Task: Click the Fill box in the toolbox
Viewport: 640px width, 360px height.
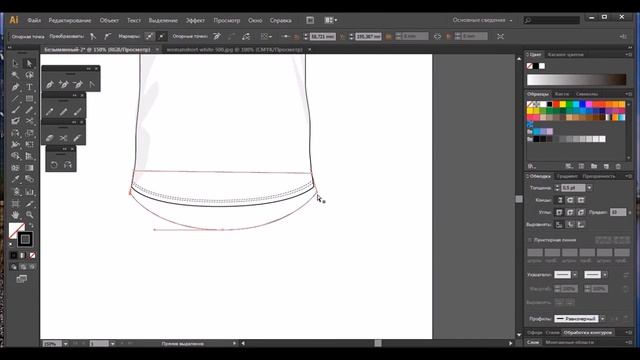Action: pos(17,231)
